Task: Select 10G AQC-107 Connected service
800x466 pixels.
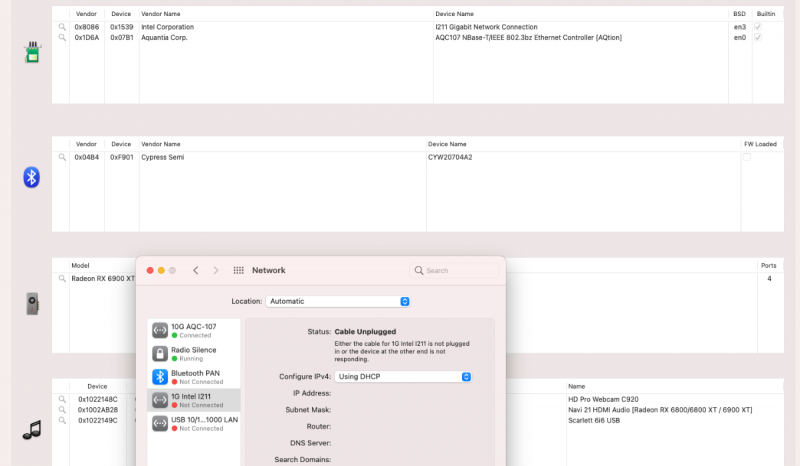Action: click(194, 330)
